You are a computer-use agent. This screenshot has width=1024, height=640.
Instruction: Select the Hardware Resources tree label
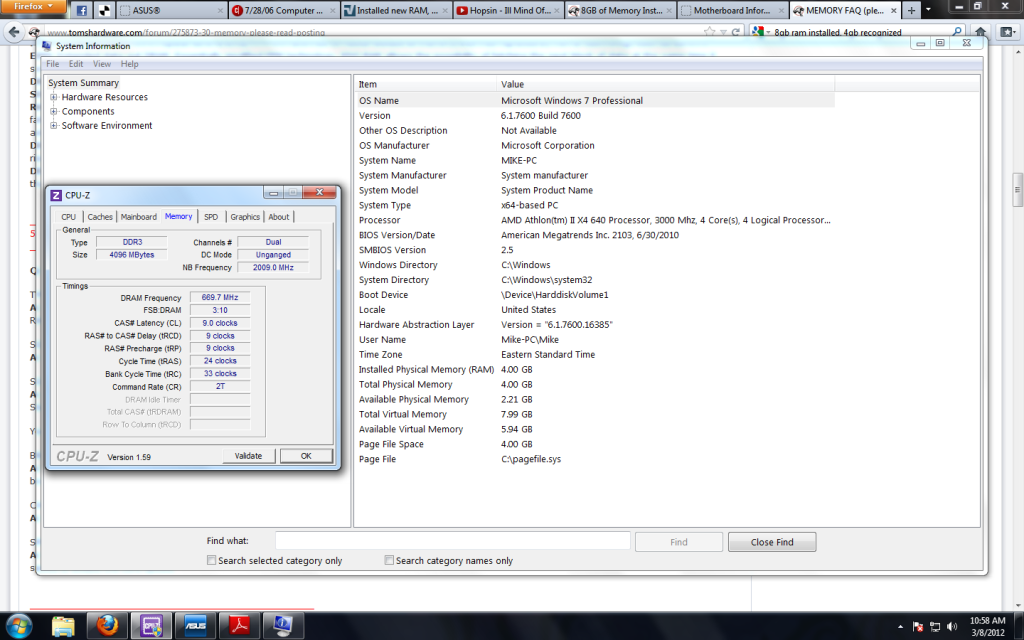[x=104, y=97]
